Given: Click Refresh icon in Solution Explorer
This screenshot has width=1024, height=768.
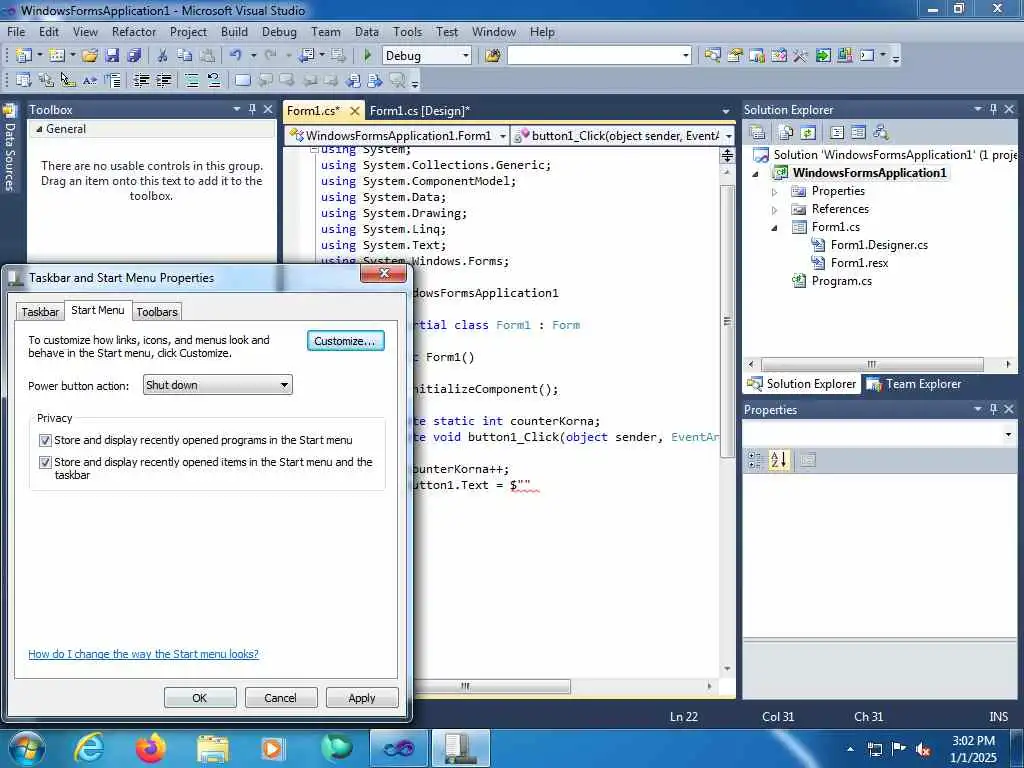Looking at the screenshot, I should (808, 133).
